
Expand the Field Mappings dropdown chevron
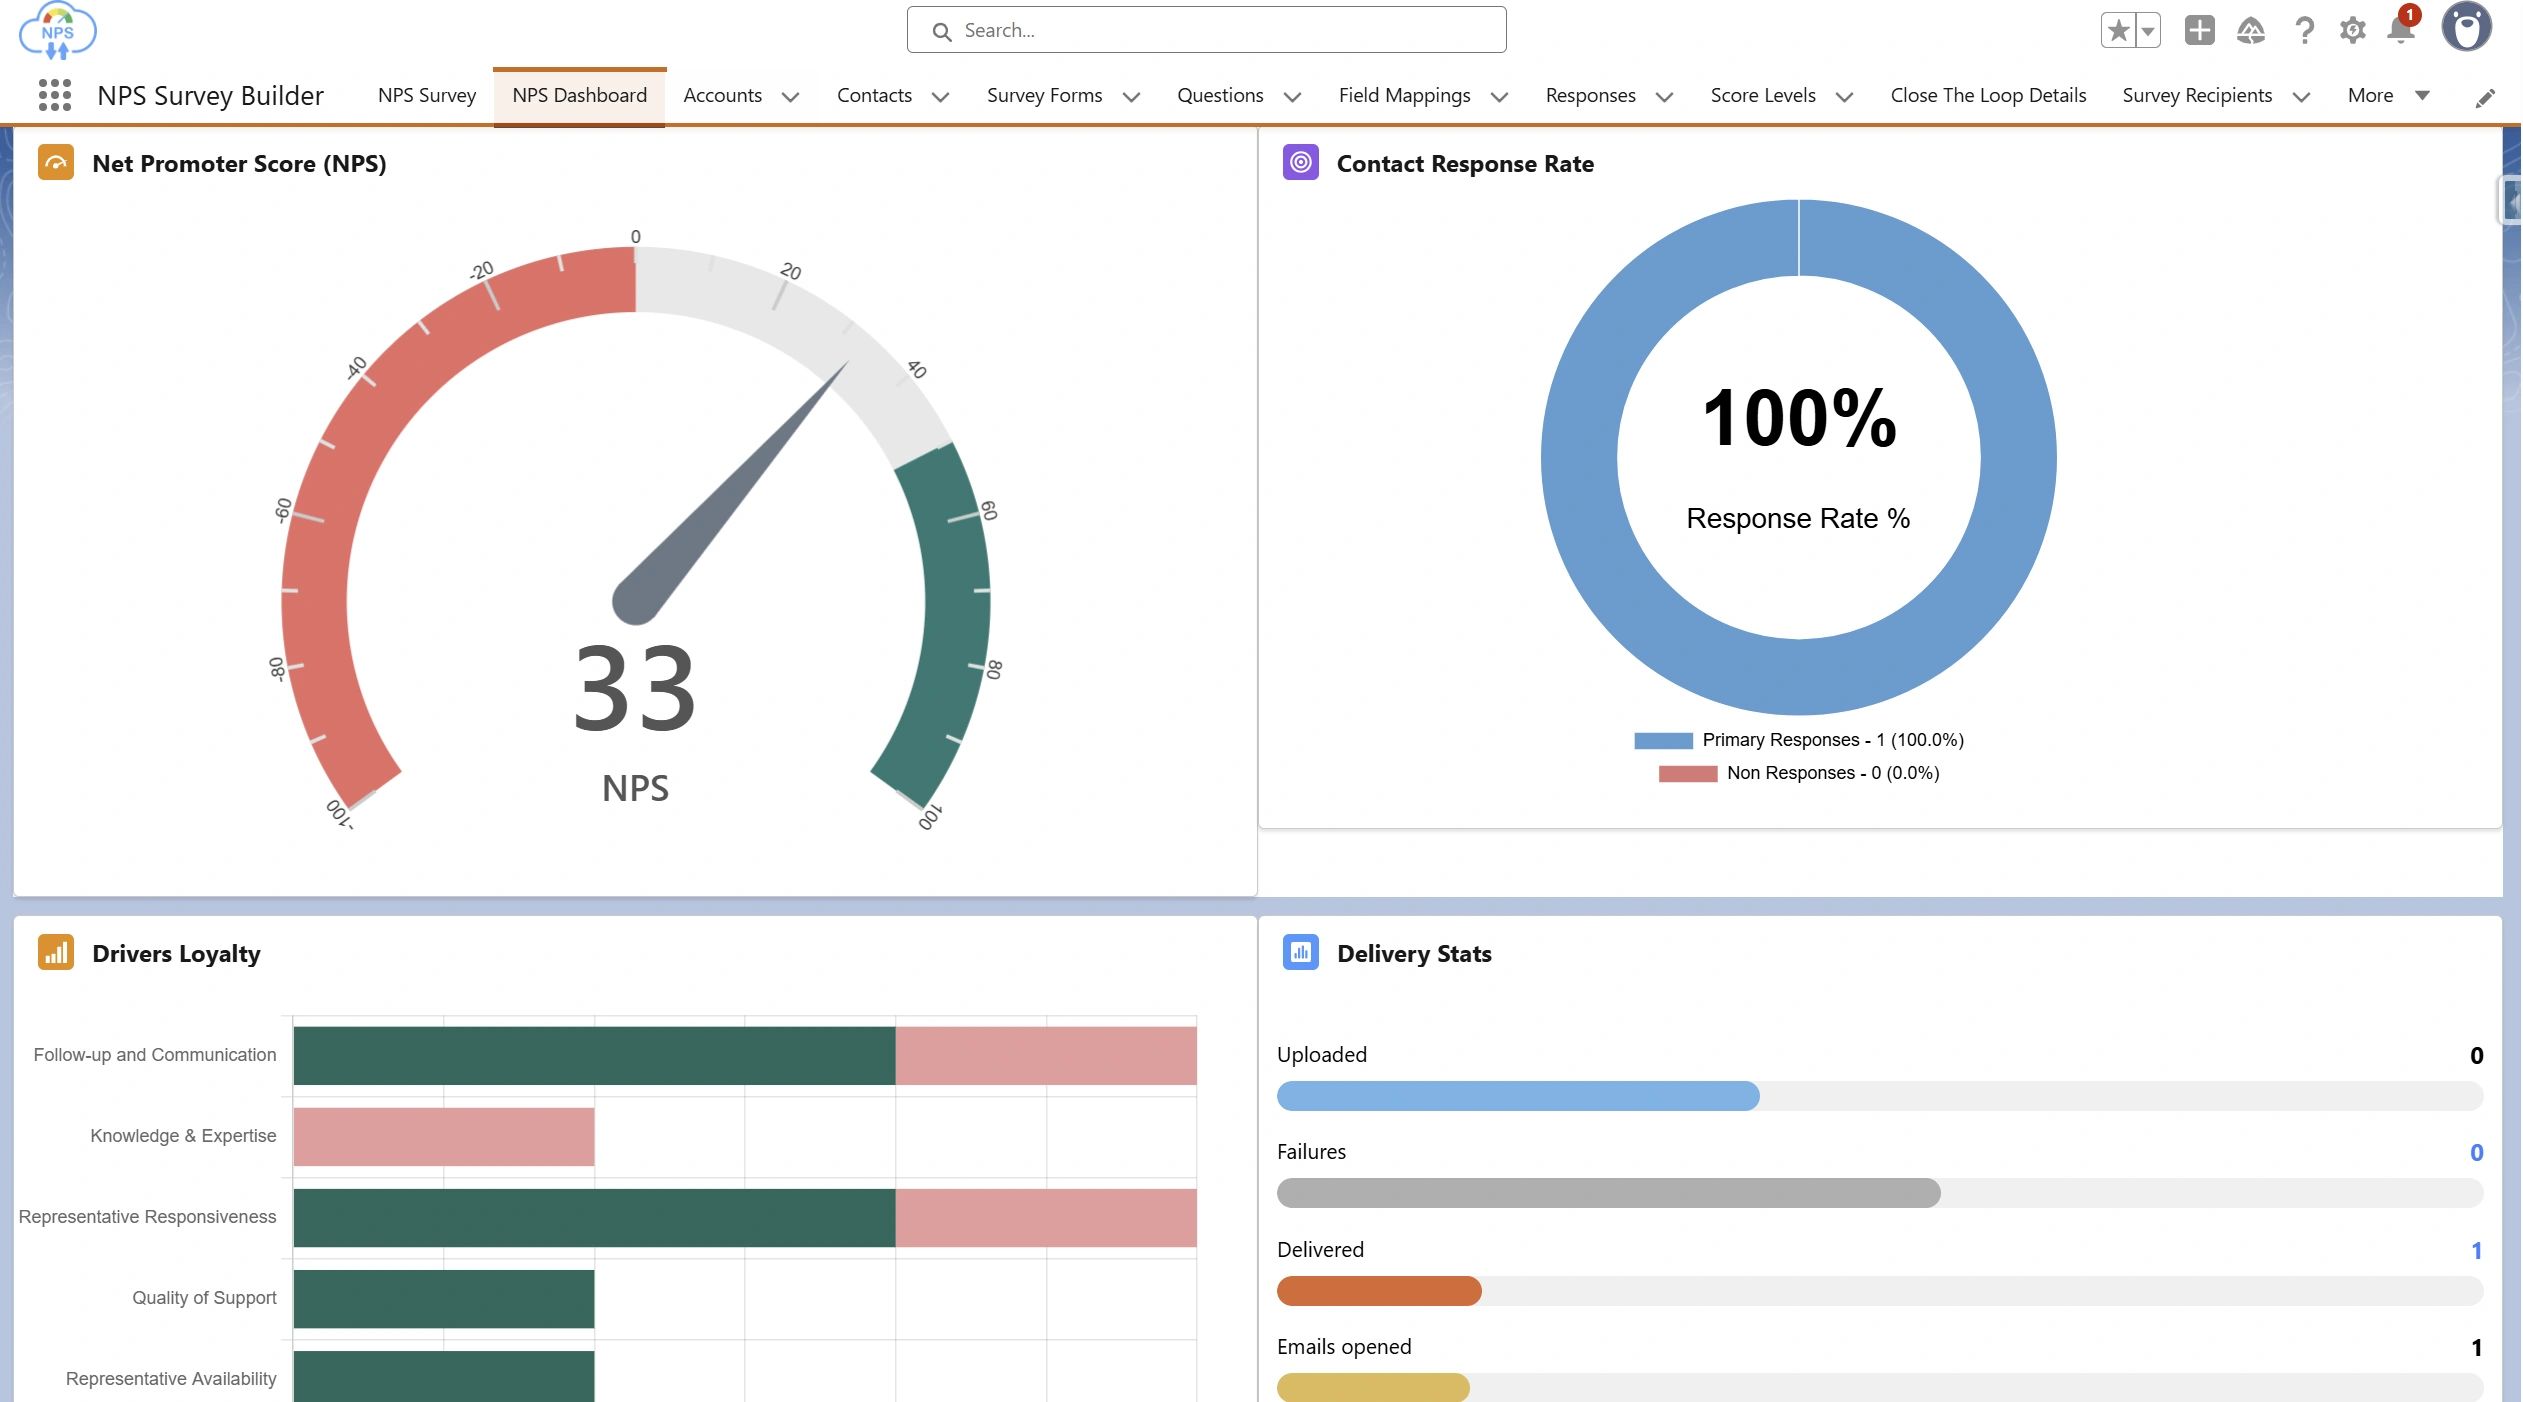pyautogui.click(x=1499, y=97)
